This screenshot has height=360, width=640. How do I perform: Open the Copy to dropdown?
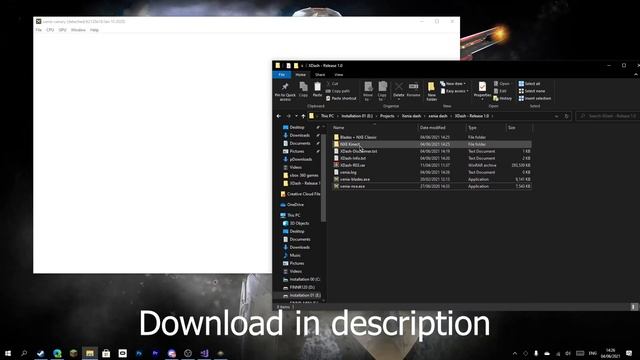[x=382, y=91]
